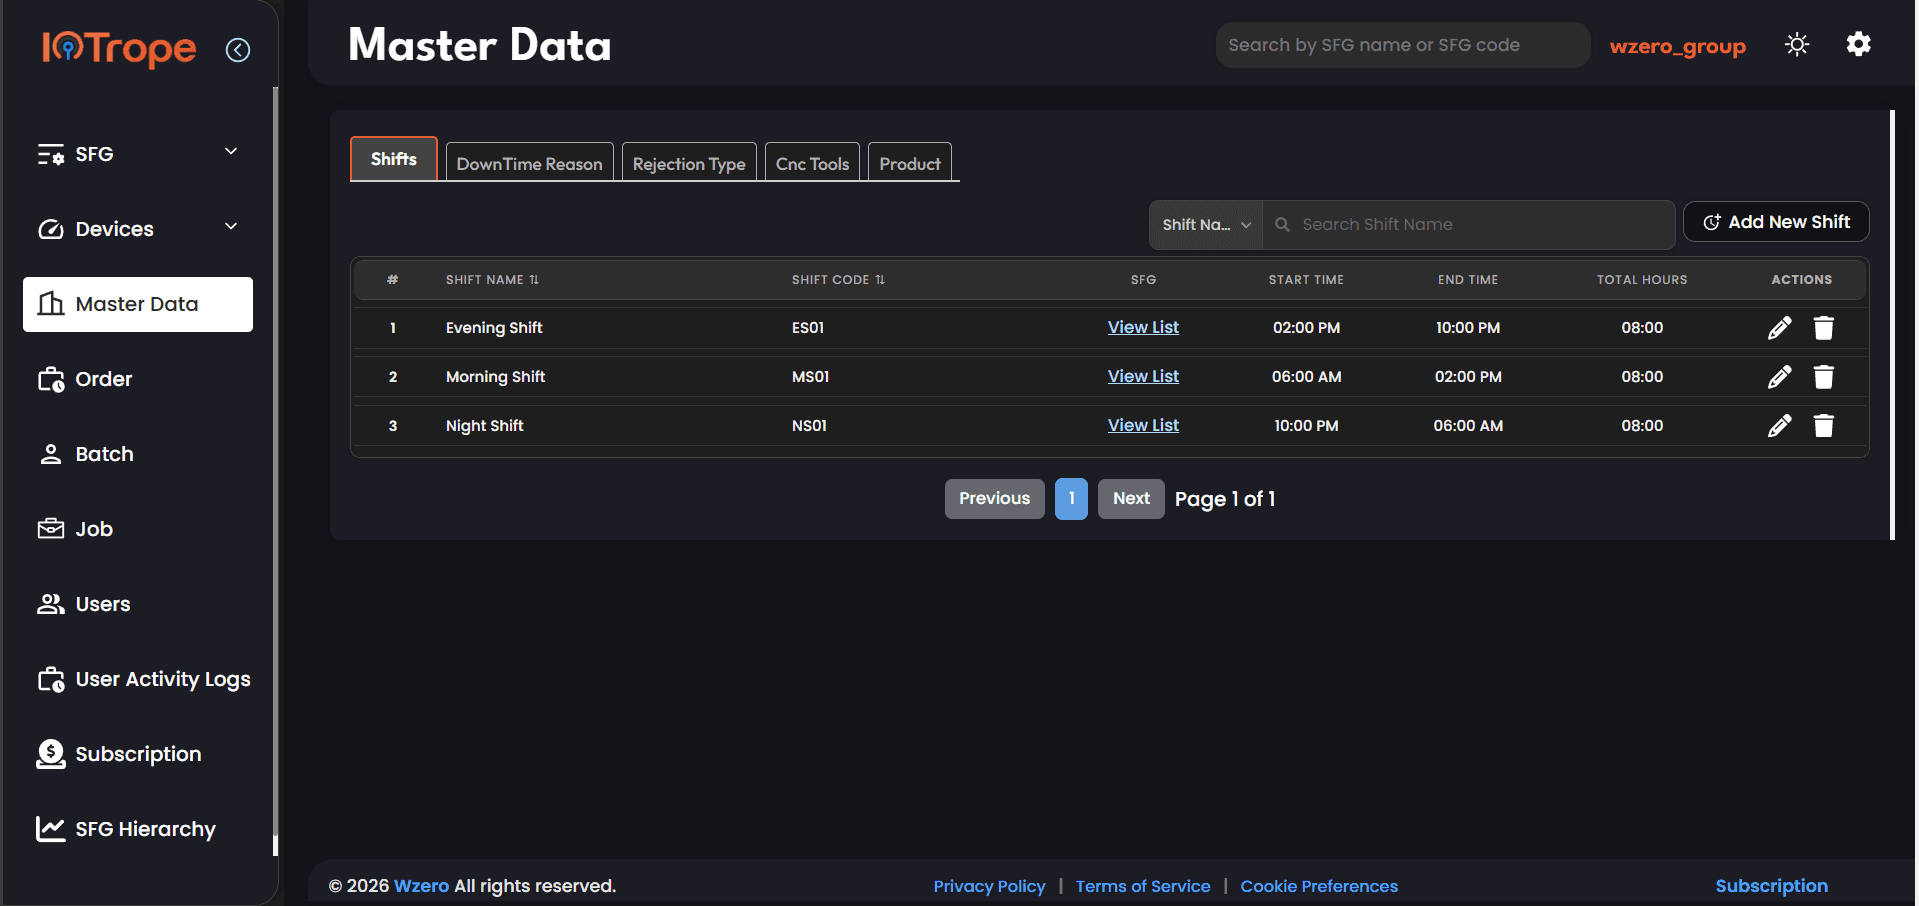This screenshot has height=906, width=1919.
Task: Focus the Search Shift Name field
Action: coord(1469,225)
